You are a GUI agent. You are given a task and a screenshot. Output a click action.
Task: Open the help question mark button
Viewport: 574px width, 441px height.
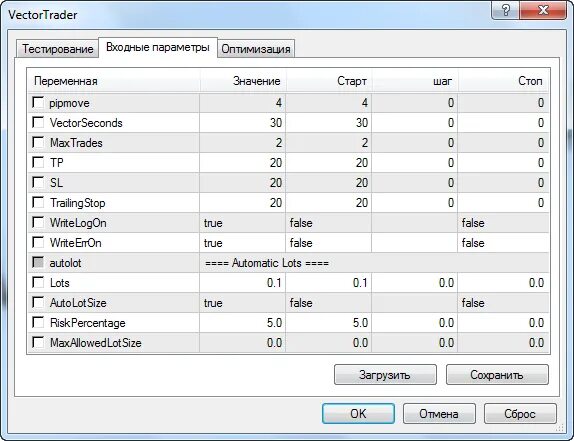tap(505, 10)
